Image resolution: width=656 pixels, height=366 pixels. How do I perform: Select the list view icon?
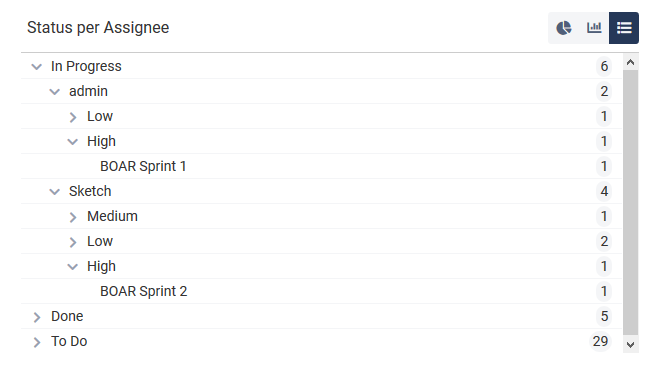[x=624, y=28]
